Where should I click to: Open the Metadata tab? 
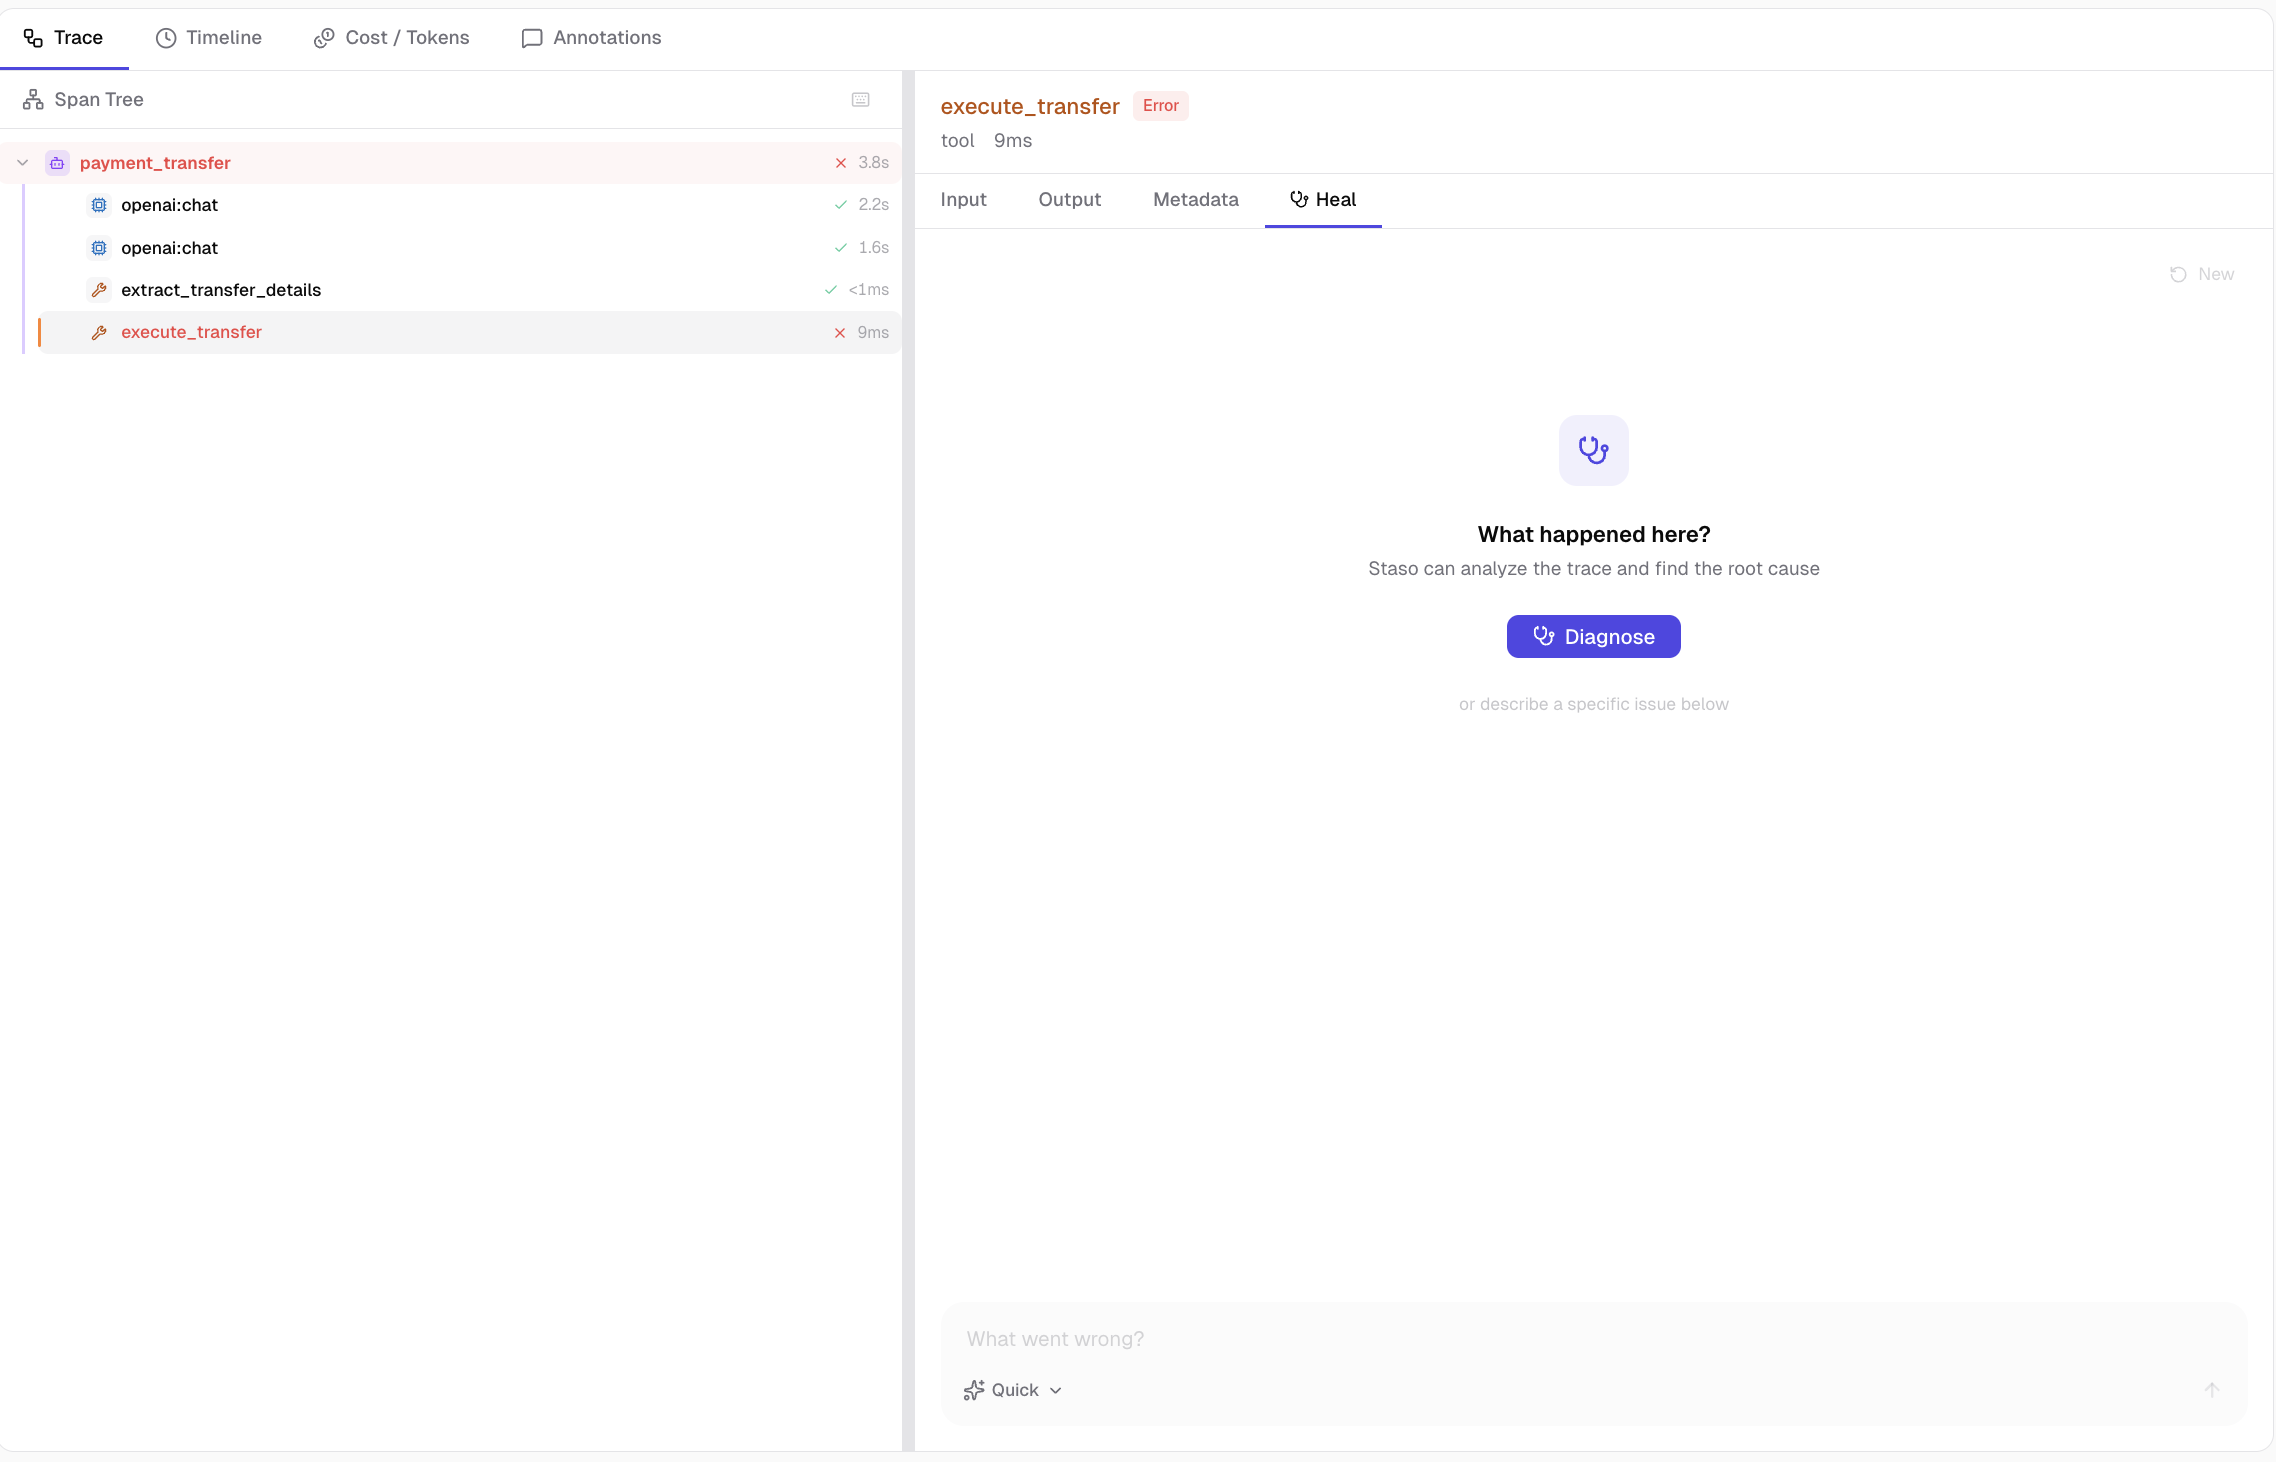coord(1195,200)
